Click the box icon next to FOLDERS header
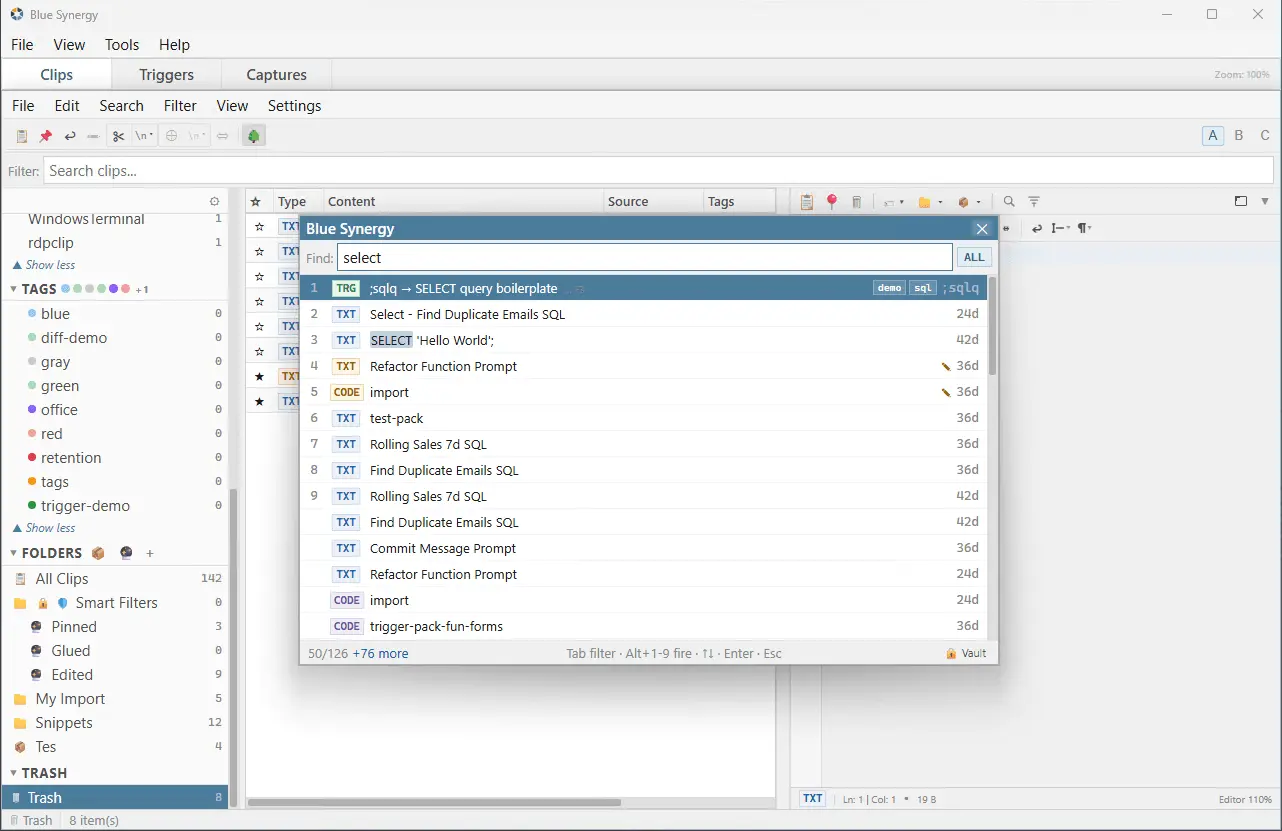The image size is (1282, 831). pyautogui.click(x=98, y=553)
